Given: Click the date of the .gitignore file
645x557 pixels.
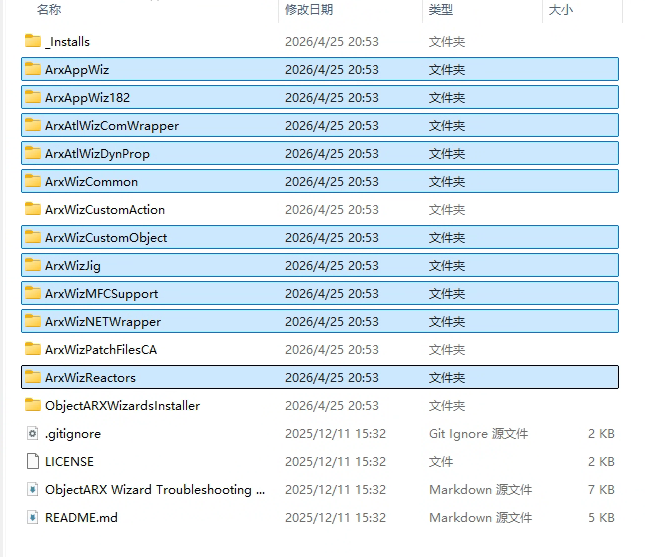Looking at the screenshot, I should 335,433.
